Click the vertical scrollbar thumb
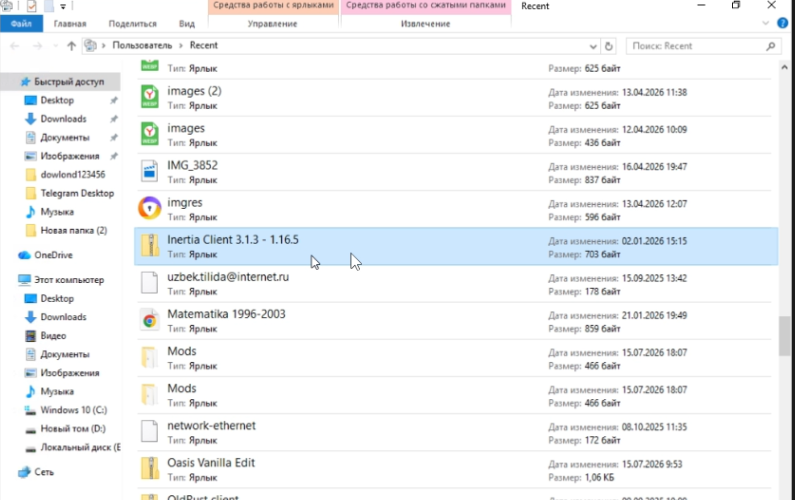This screenshot has width=795, height=500. click(x=784, y=336)
